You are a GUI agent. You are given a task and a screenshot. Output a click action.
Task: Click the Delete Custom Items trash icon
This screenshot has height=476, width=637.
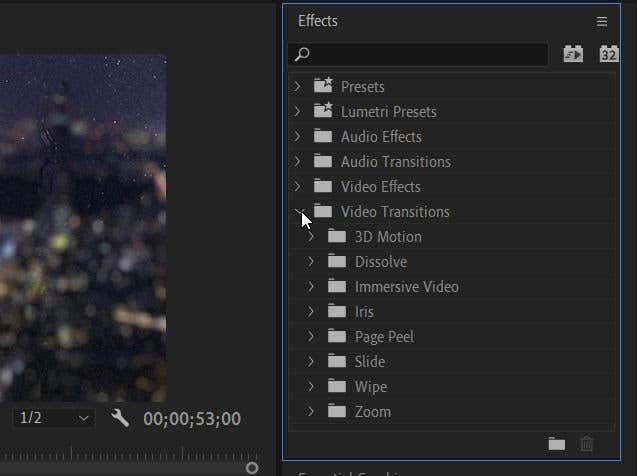click(x=587, y=444)
